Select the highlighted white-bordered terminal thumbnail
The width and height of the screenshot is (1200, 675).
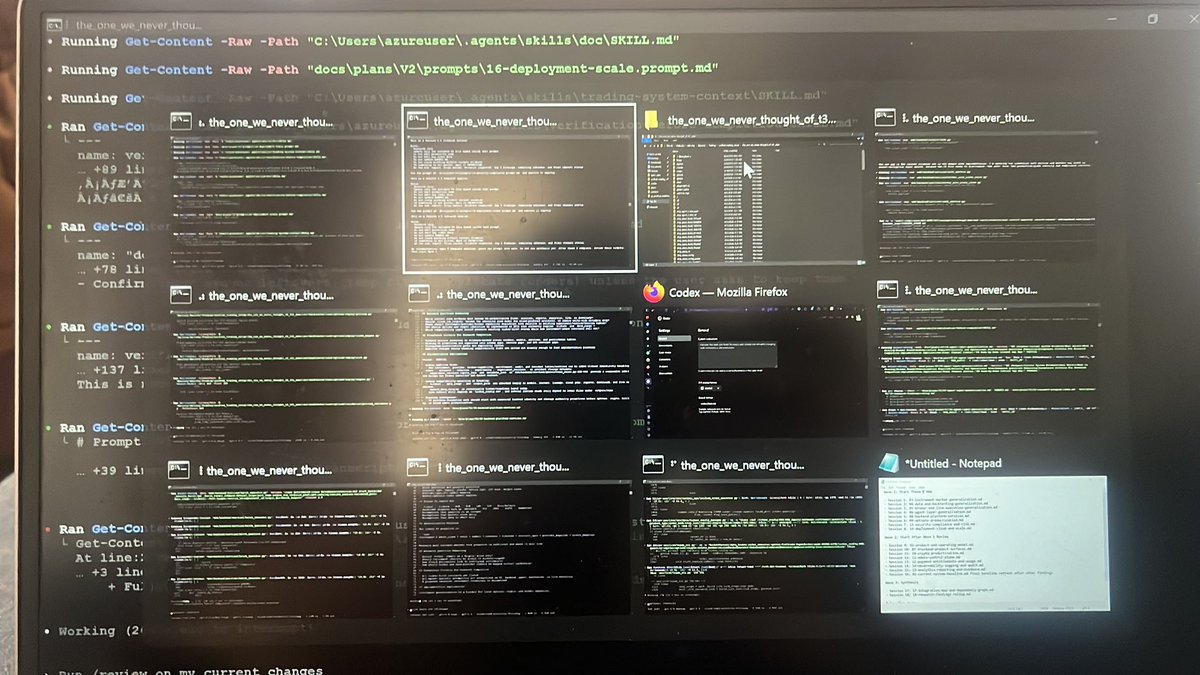519,203
